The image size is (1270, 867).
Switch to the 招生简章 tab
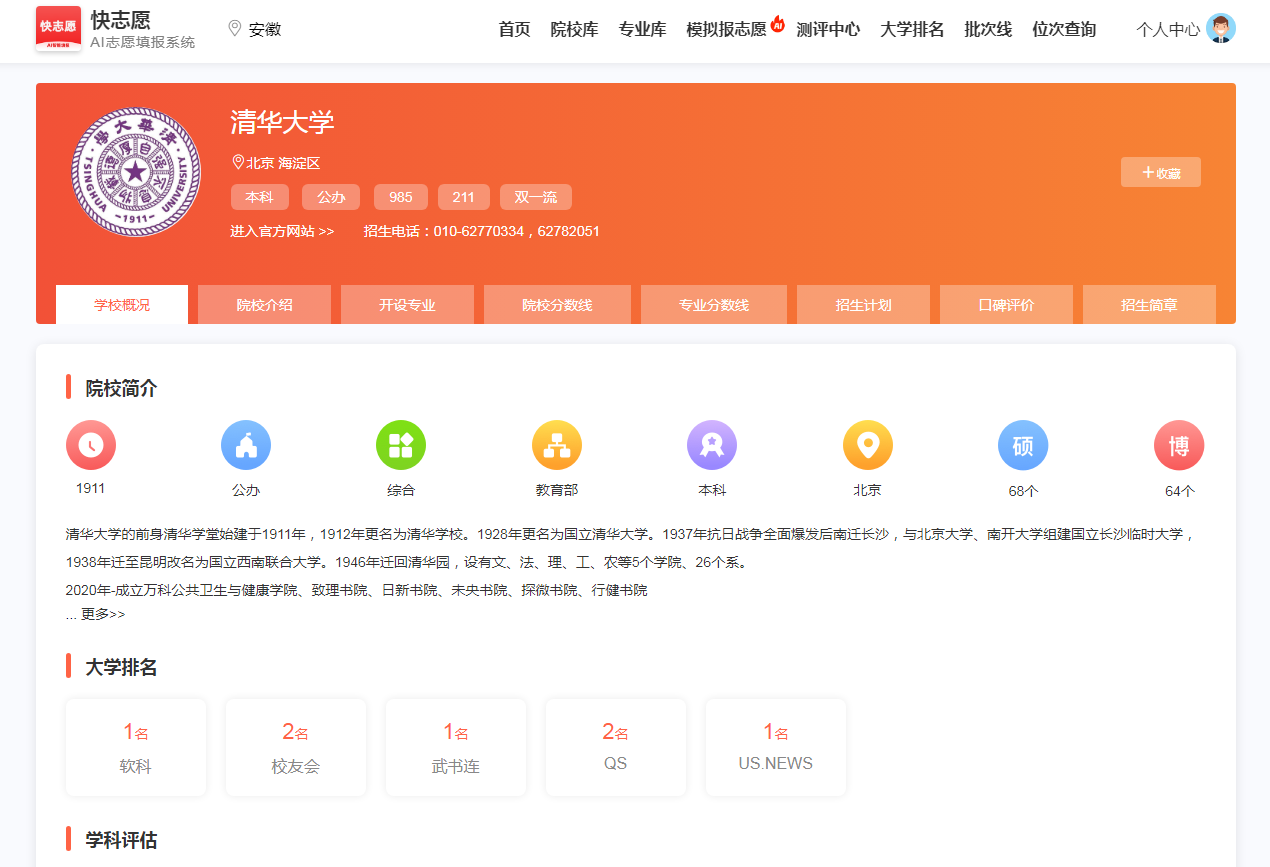click(1149, 304)
